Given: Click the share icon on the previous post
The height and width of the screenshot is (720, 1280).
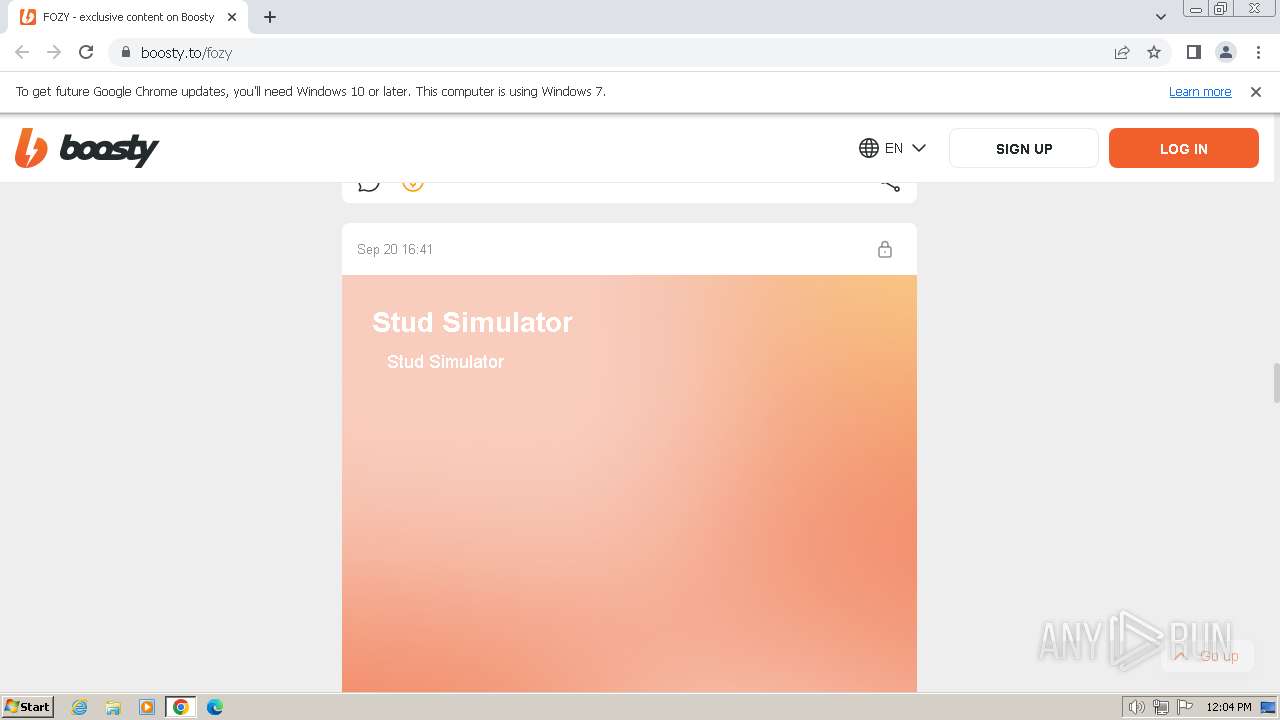Looking at the screenshot, I should pyautogui.click(x=890, y=185).
